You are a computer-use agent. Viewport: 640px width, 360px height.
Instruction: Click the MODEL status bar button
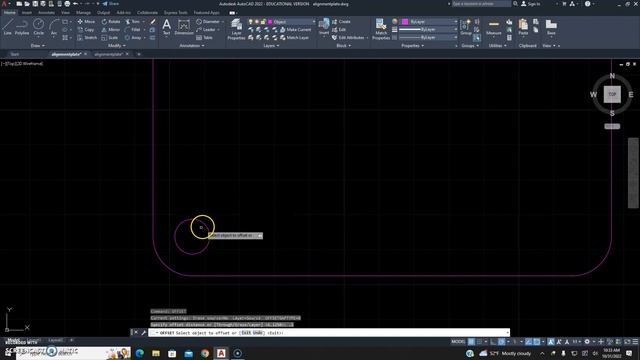pyautogui.click(x=458, y=342)
